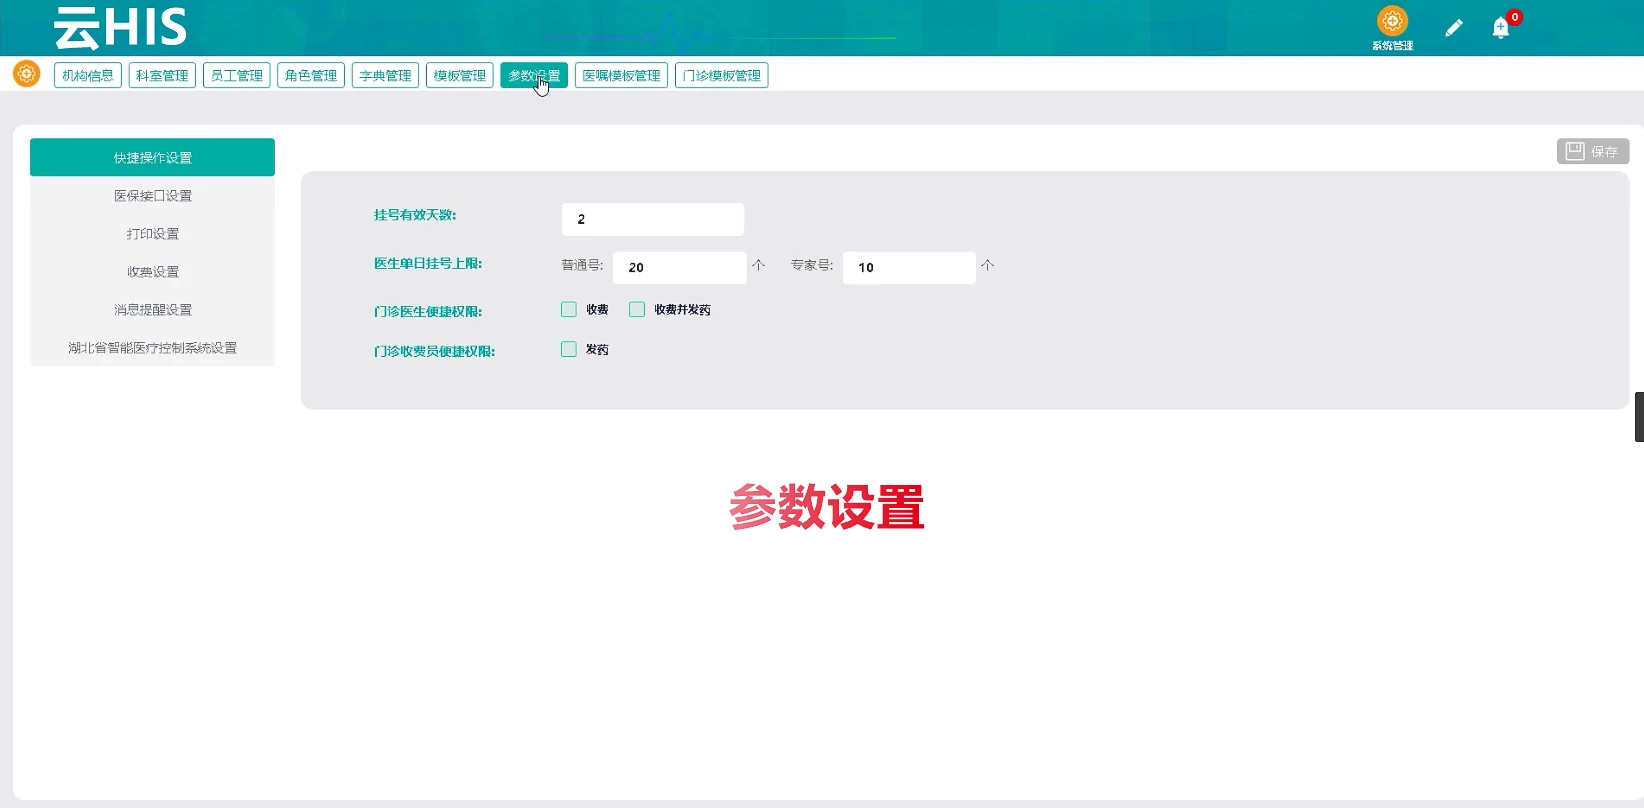Open 收费设置 in the sidebar
The width and height of the screenshot is (1644, 808).
click(152, 271)
